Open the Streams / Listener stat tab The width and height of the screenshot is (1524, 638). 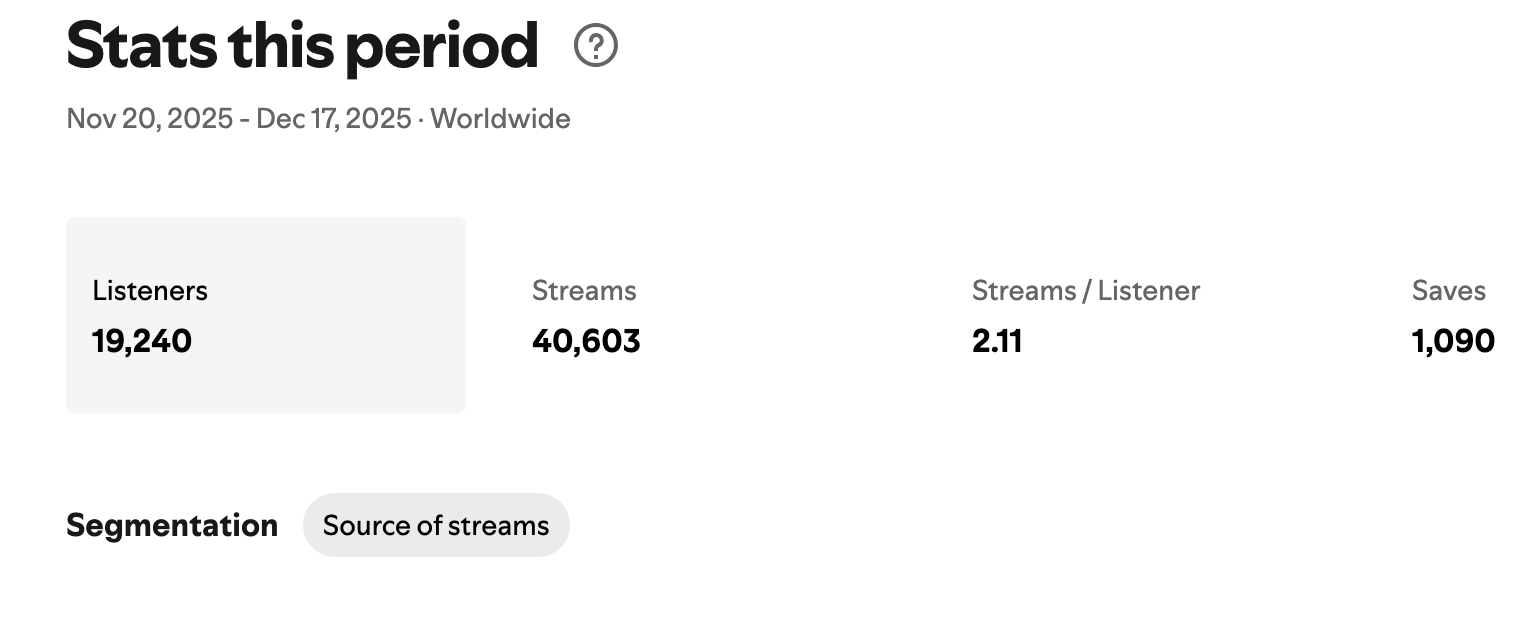(1085, 315)
